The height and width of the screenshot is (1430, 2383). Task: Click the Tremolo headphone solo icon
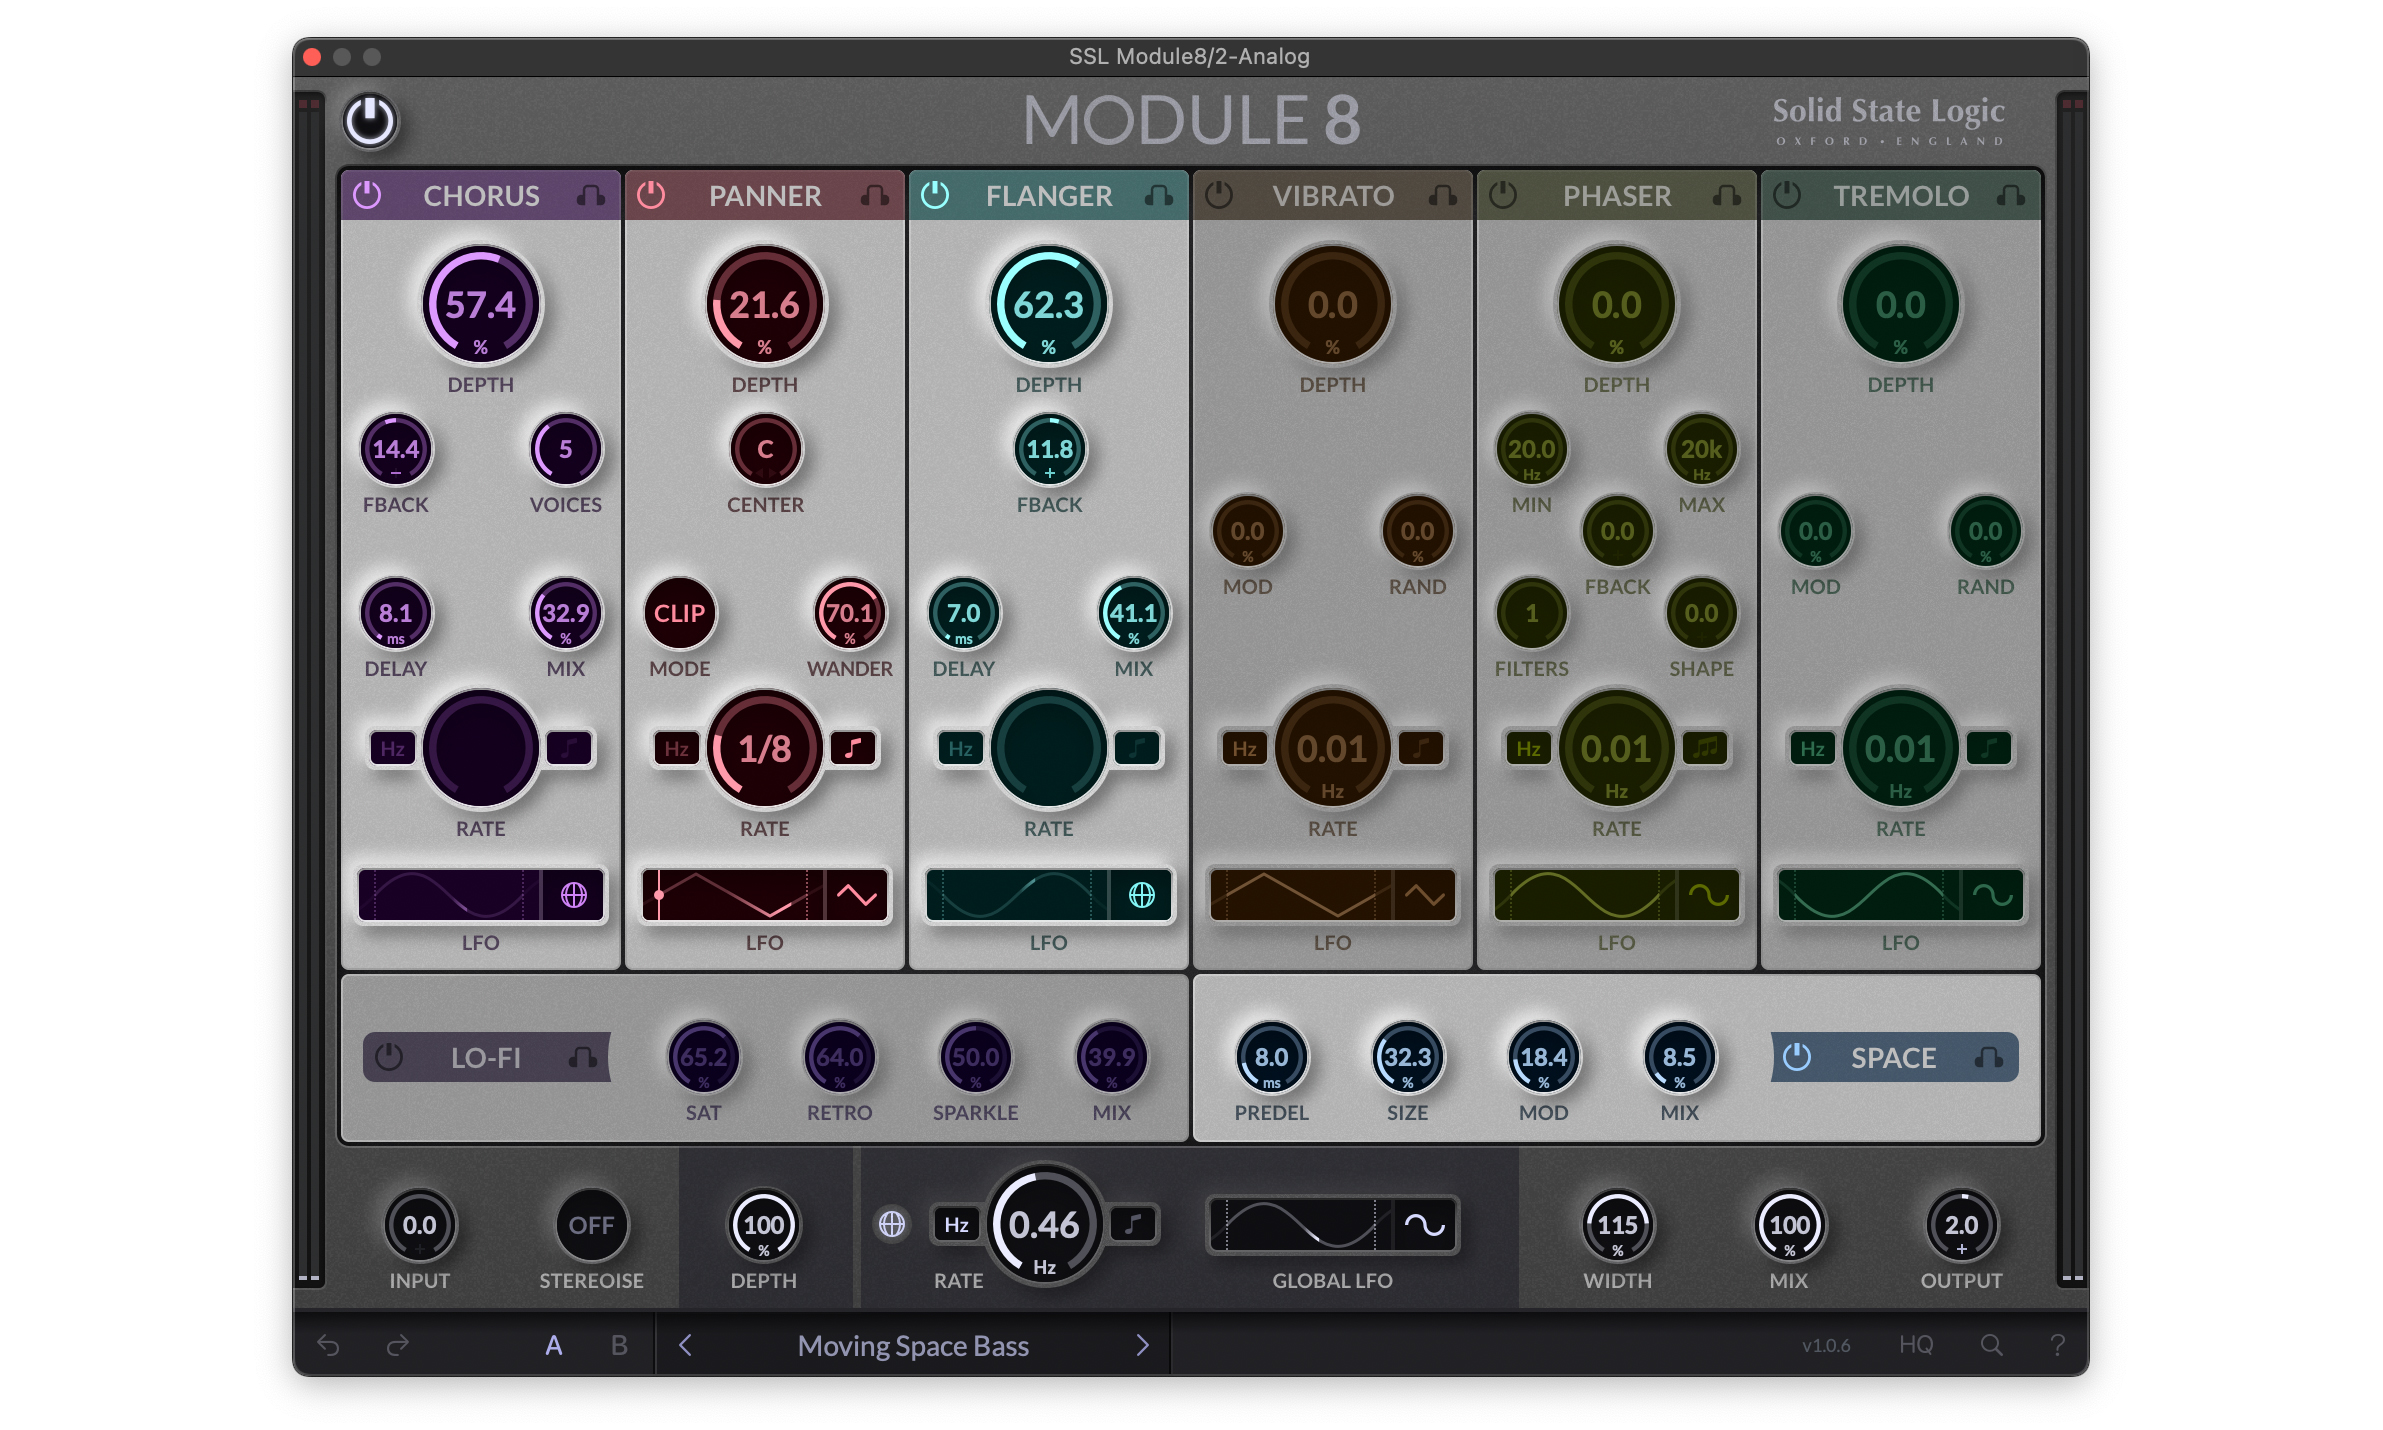2011,195
